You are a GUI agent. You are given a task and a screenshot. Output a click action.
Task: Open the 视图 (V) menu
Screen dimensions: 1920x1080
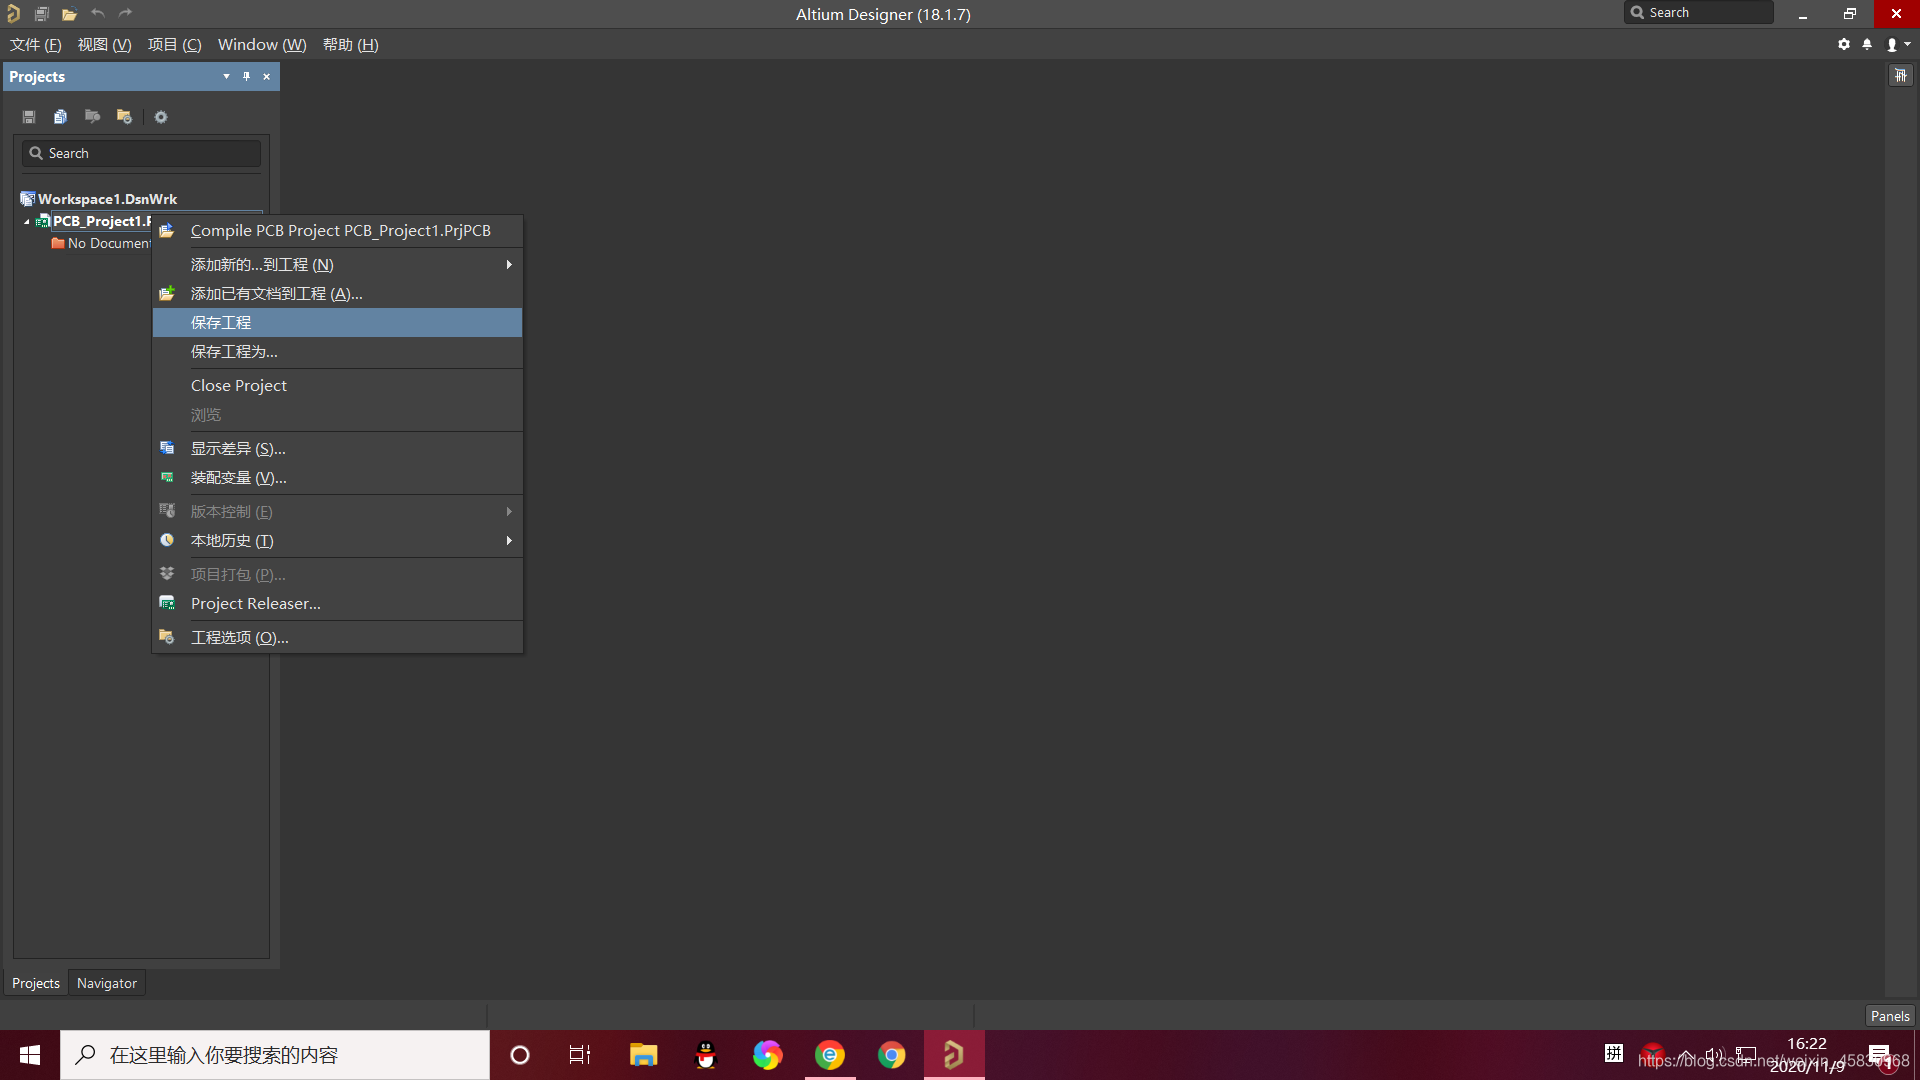click(x=105, y=44)
